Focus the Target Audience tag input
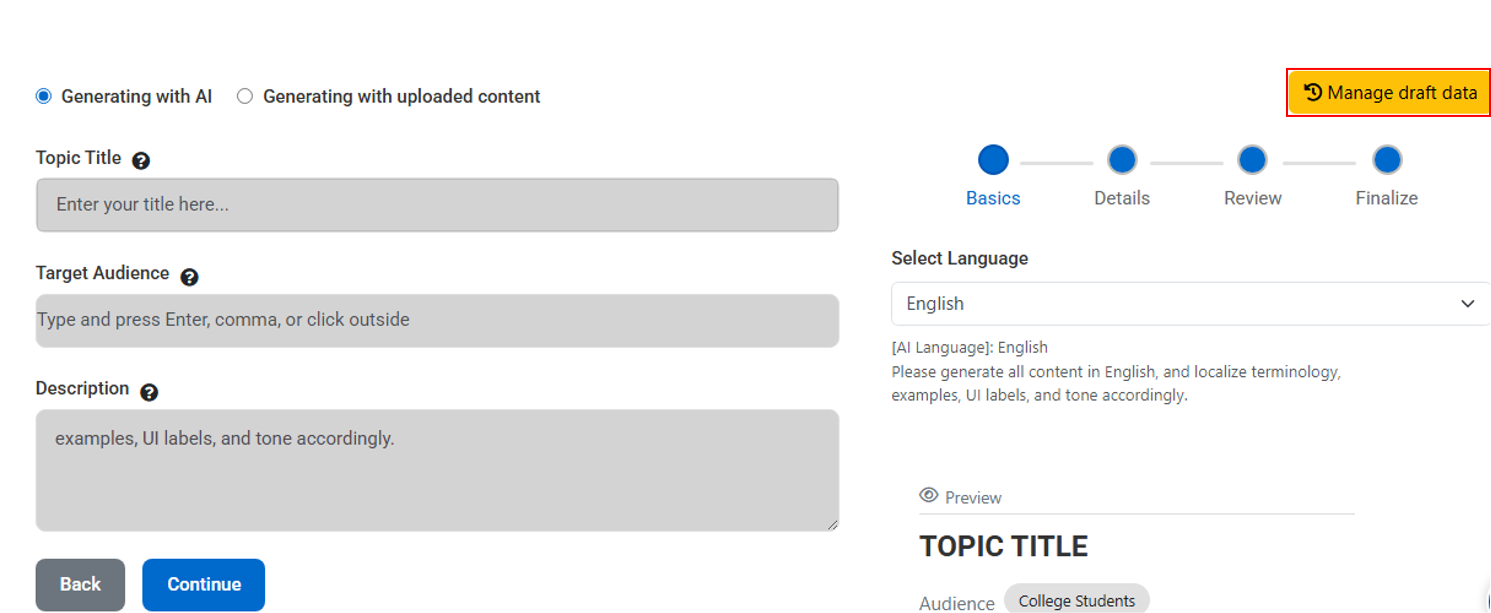The height and width of the screenshot is (613, 1491). tap(437, 320)
